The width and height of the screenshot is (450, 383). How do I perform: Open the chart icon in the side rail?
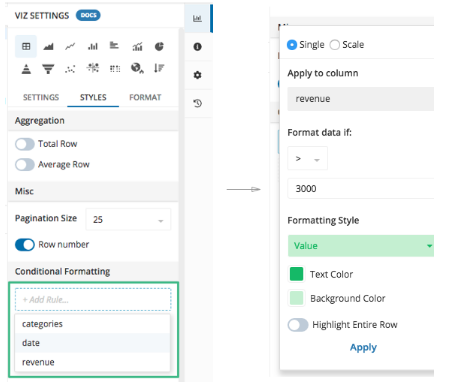tap(197, 18)
